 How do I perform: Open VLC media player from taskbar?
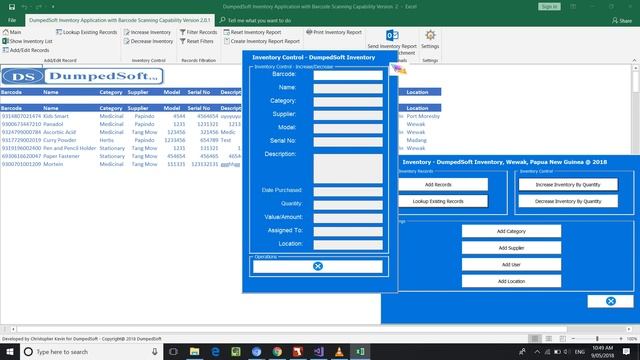point(339,351)
